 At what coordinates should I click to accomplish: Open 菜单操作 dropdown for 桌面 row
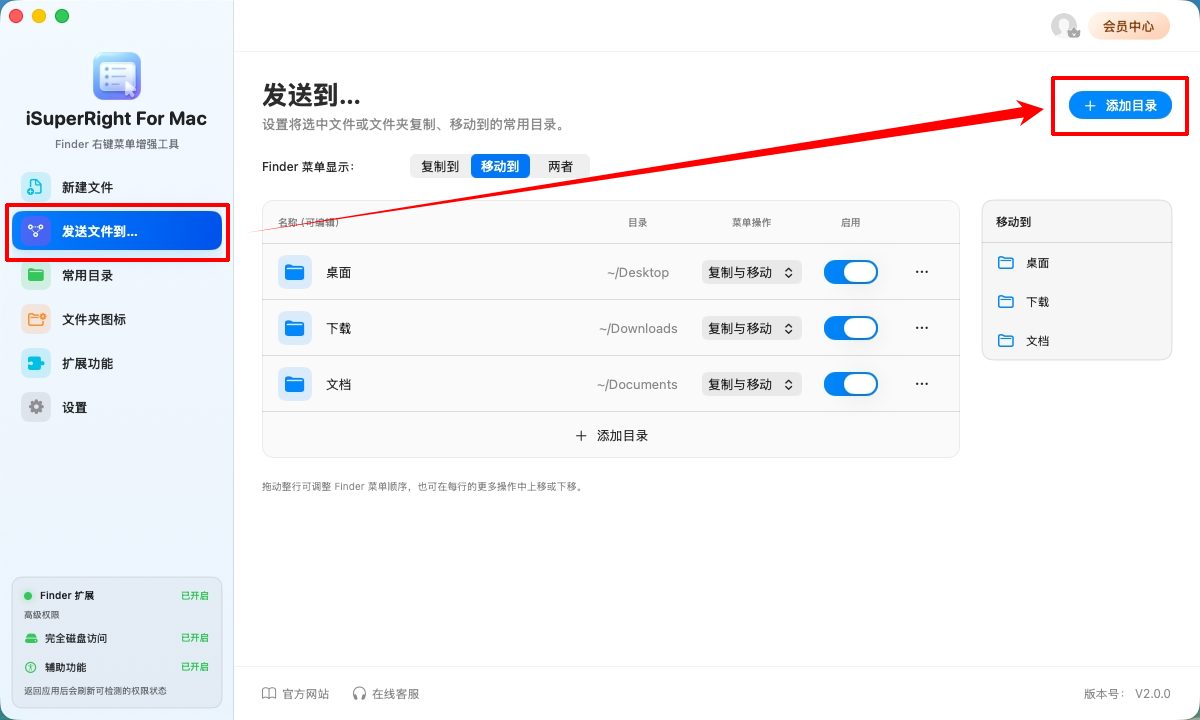point(751,272)
